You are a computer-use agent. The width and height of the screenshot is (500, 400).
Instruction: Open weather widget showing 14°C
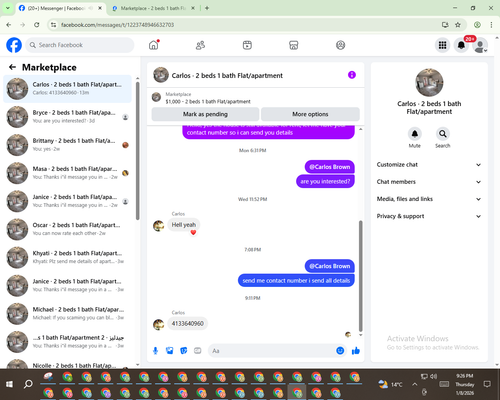click(x=390, y=384)
